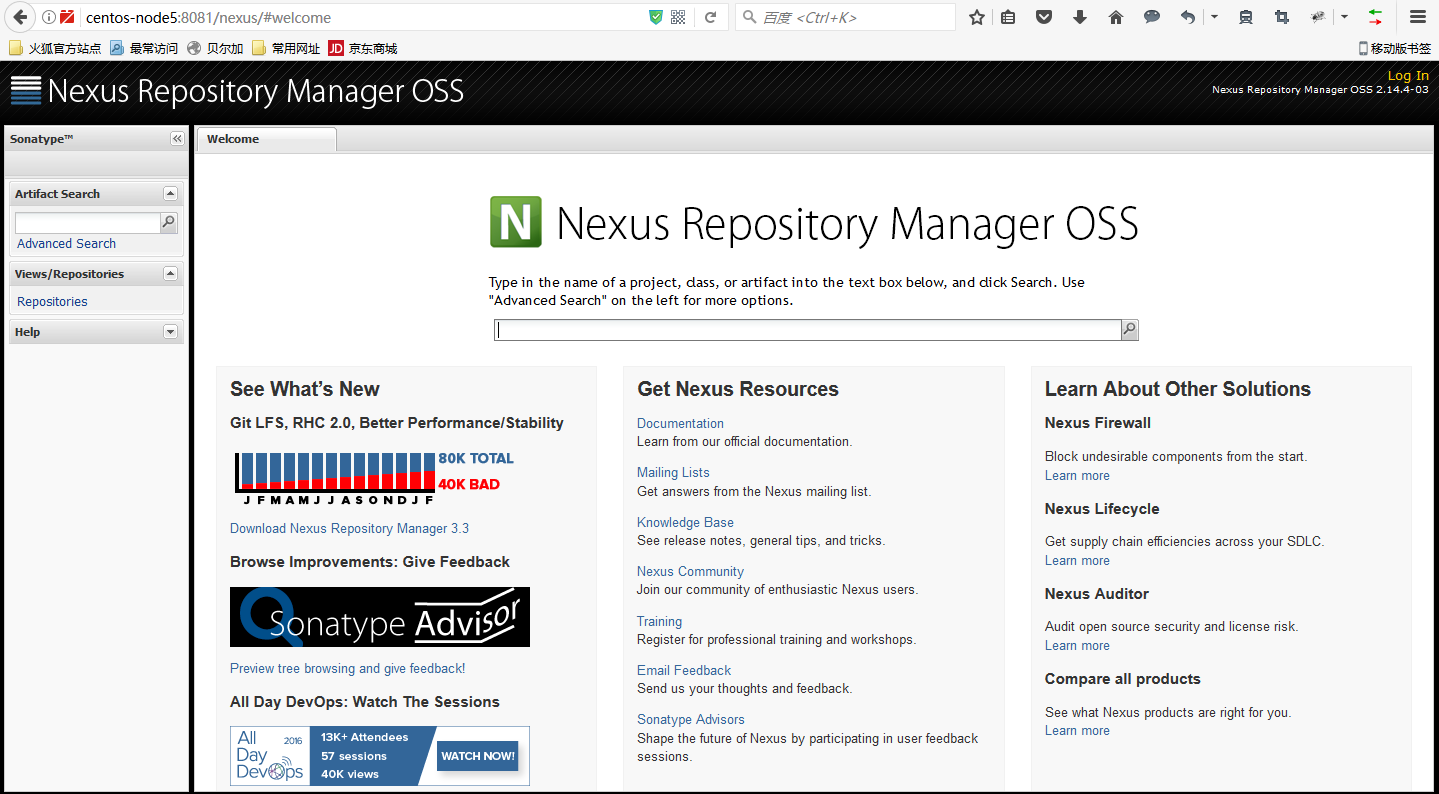Open the 贝尔加 bookmark

(x=216, y=48)
